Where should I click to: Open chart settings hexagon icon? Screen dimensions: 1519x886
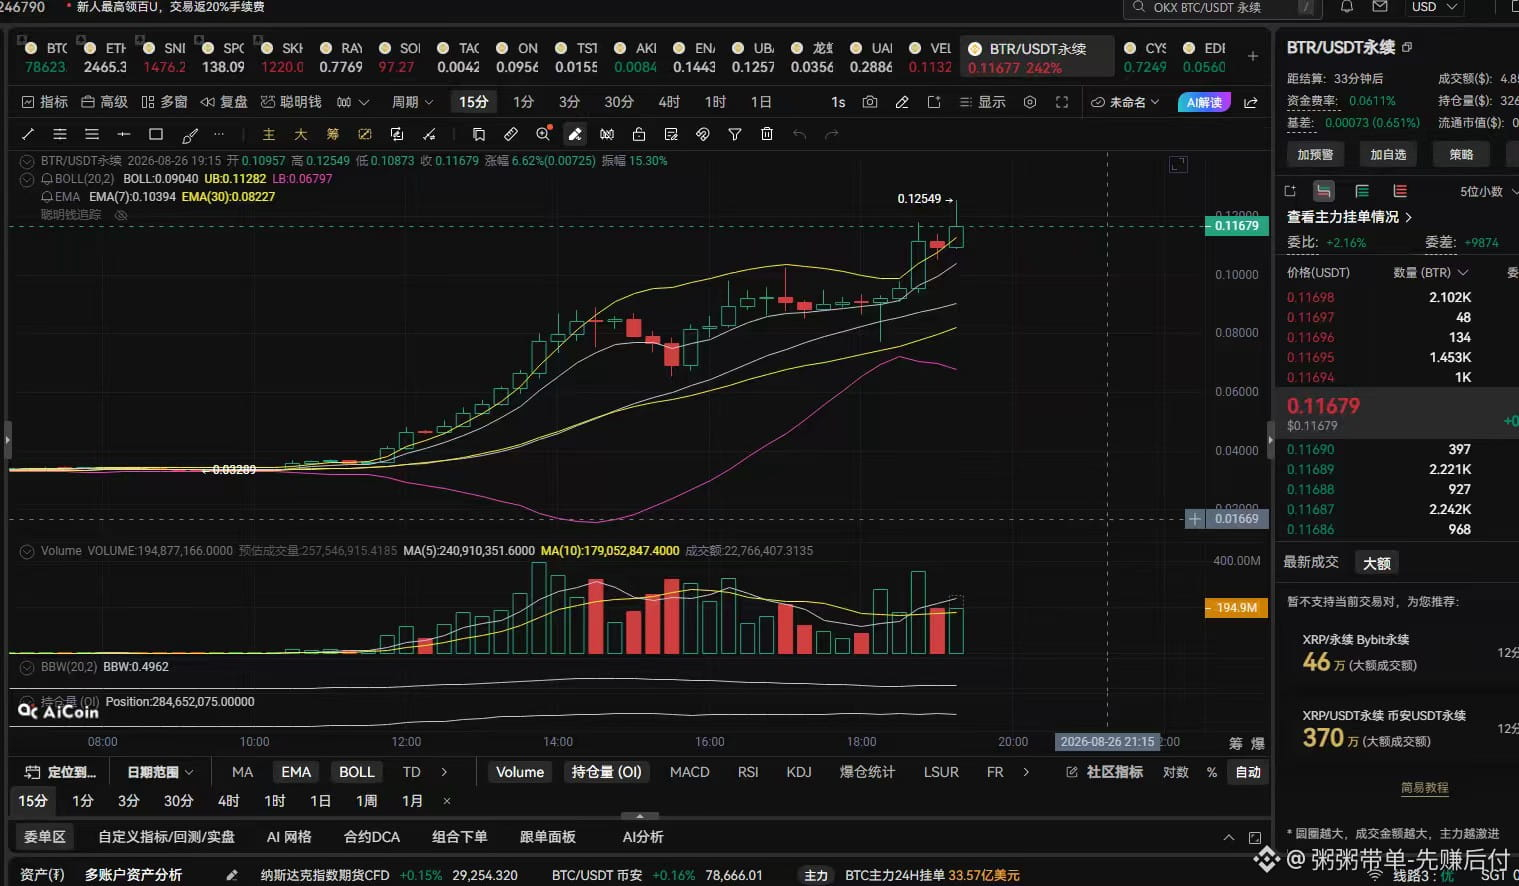click(1030, 102)
